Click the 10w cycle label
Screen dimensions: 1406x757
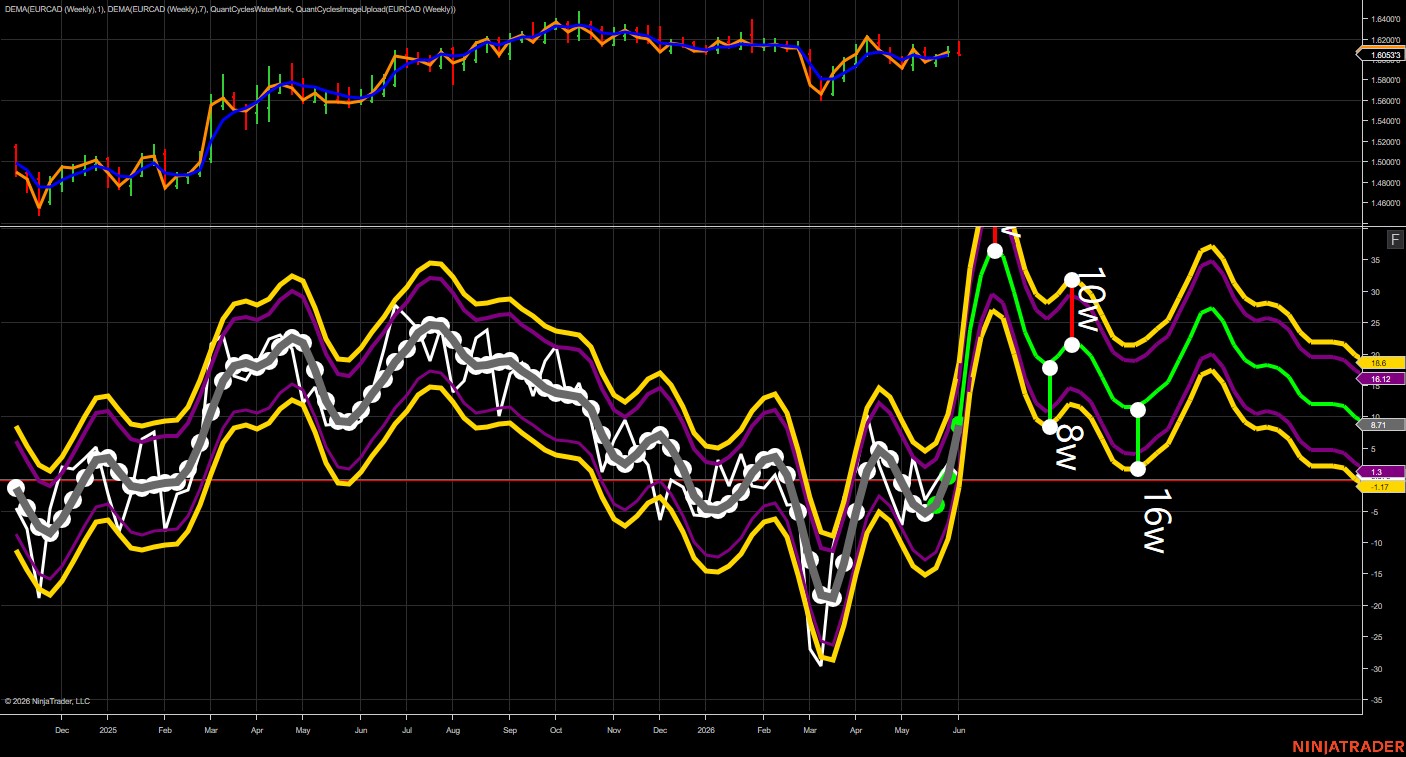[x=1090, y=298]
